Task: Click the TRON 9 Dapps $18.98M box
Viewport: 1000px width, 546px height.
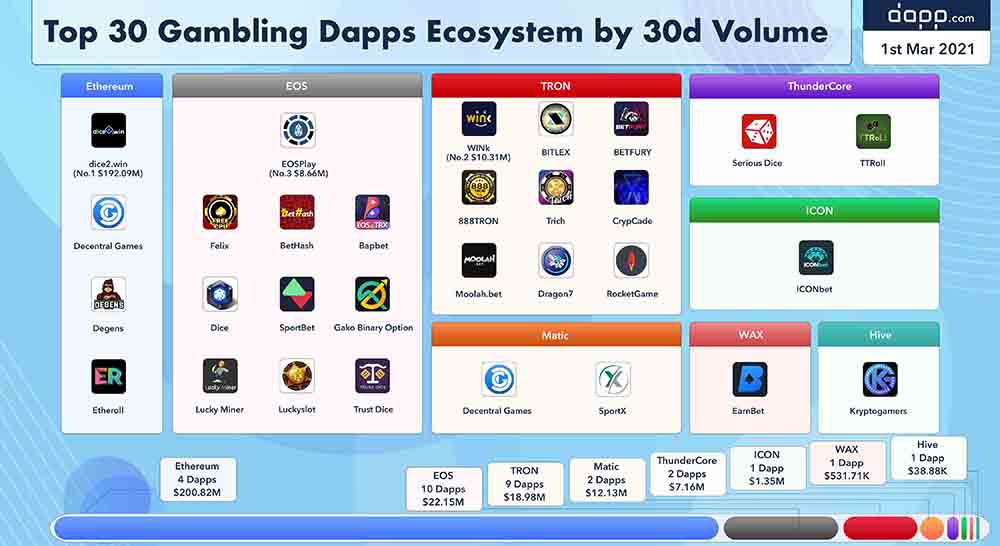Action: click(x=525, y=483)
